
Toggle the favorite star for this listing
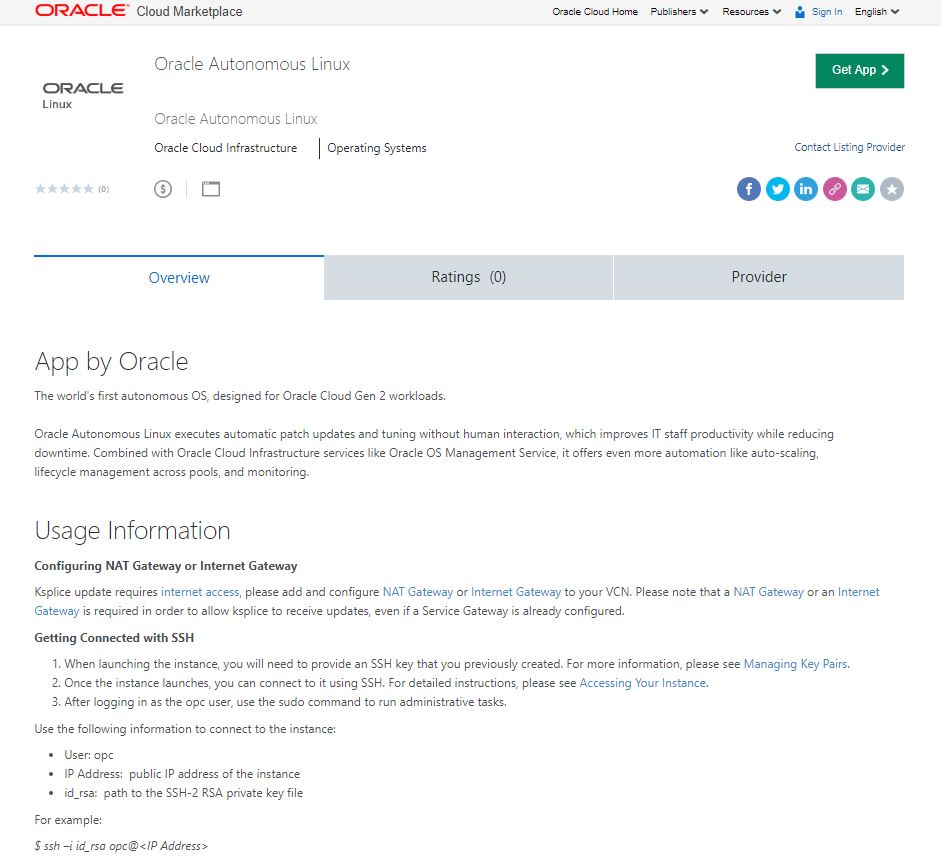(891, 188)
